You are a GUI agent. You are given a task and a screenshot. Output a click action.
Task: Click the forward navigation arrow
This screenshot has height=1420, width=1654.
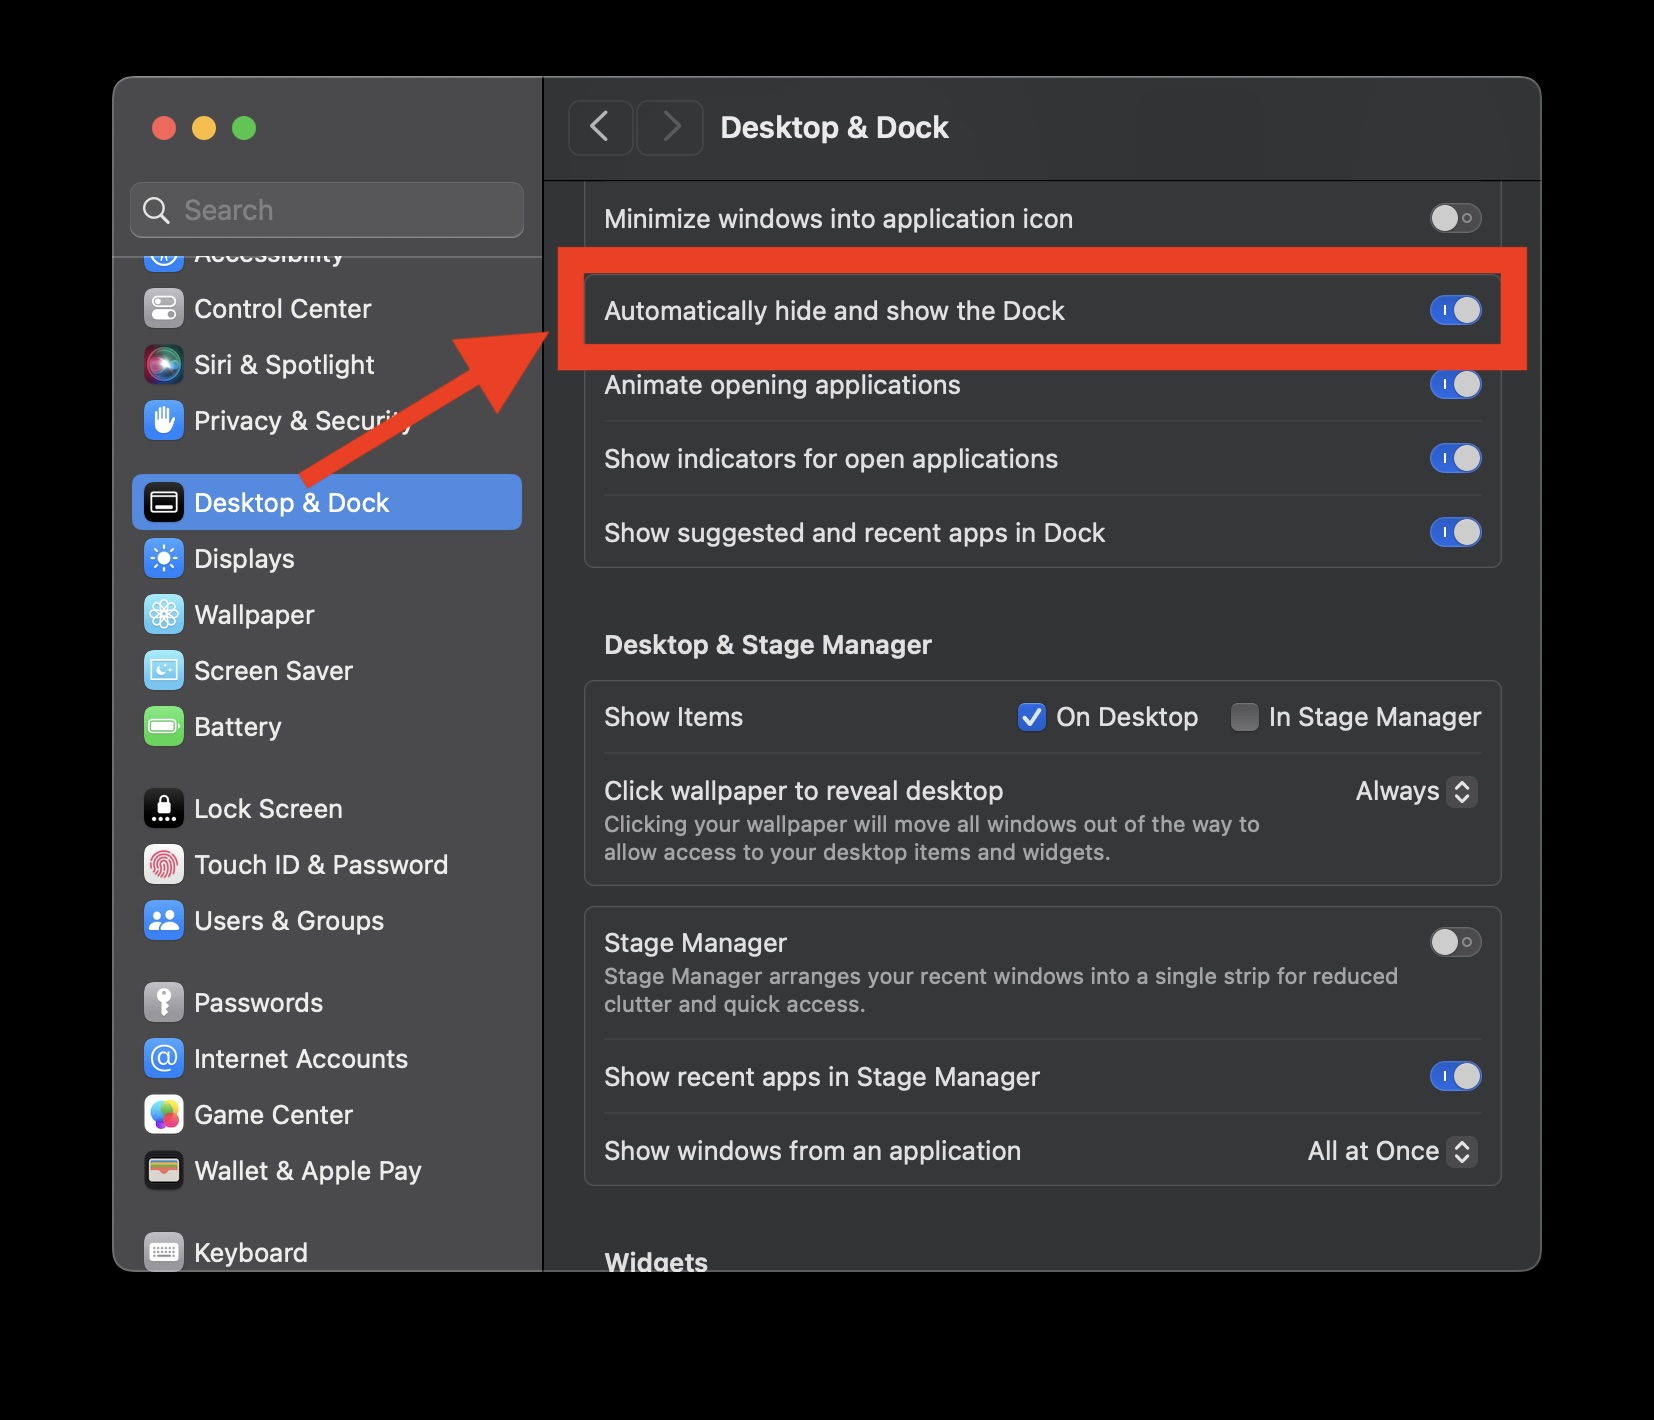pos(669,127)
